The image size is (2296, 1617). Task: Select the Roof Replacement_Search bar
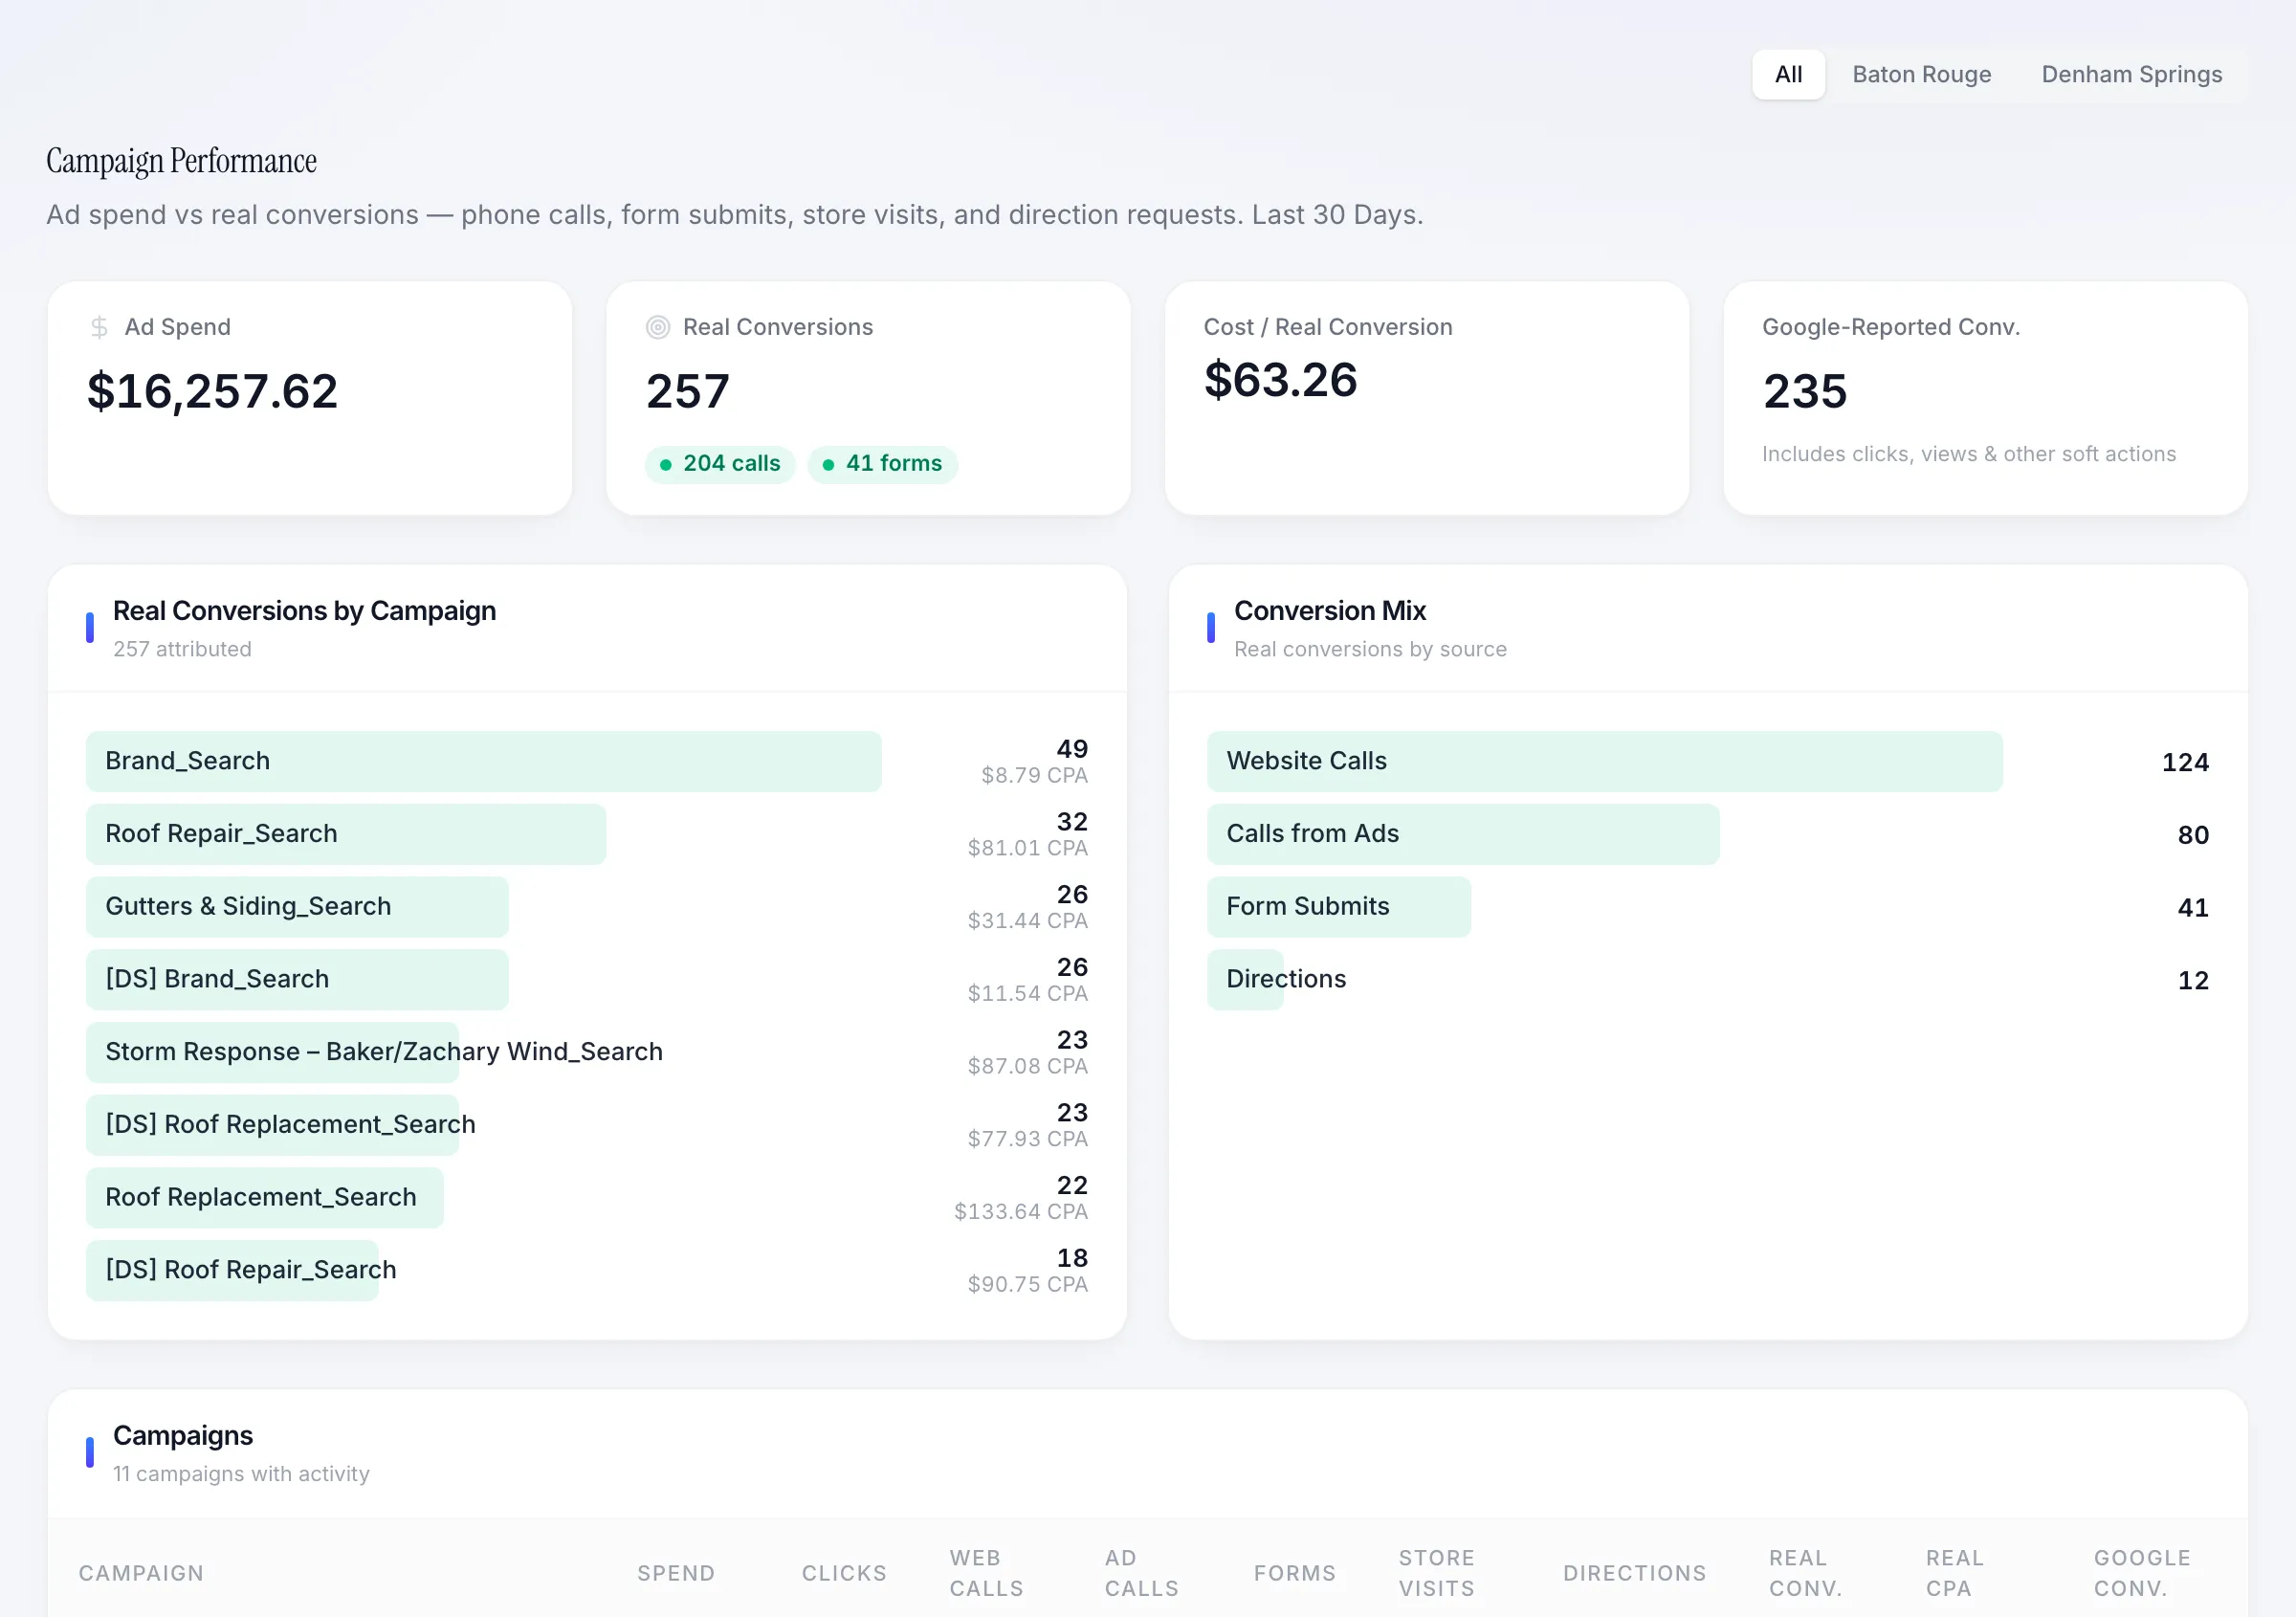[x=264, y=1198]
